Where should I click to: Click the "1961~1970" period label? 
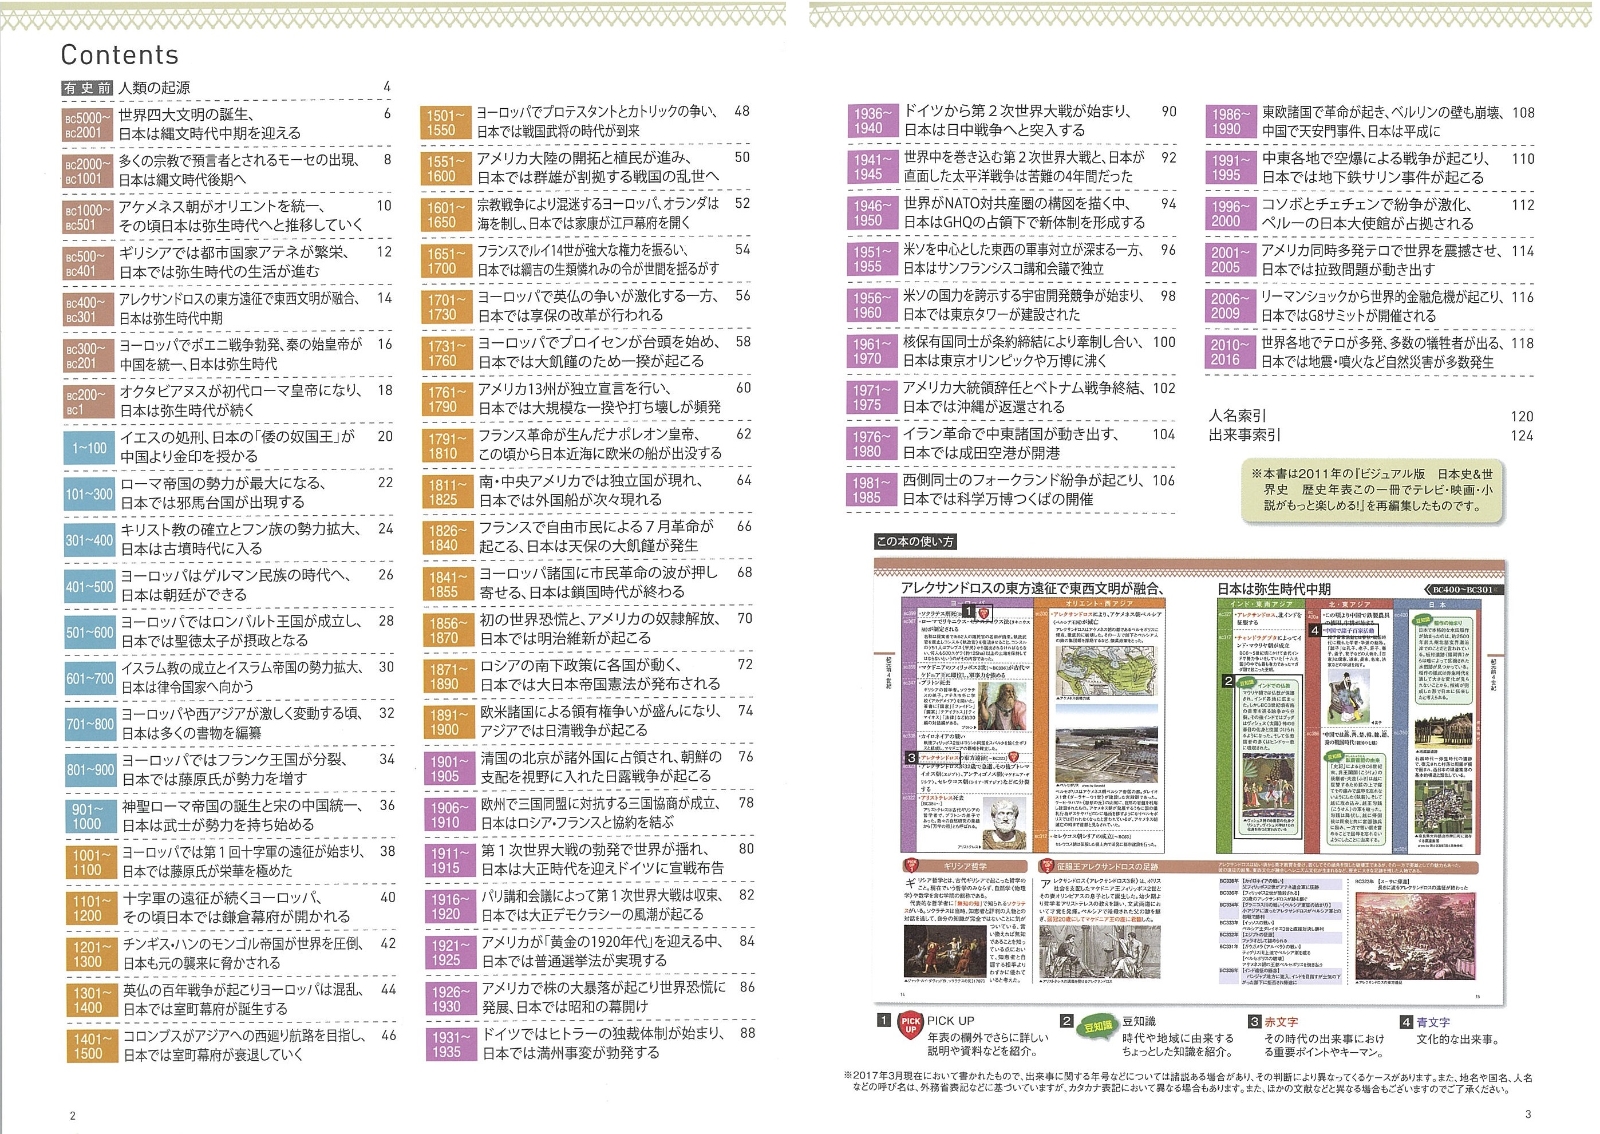[872, 351]
